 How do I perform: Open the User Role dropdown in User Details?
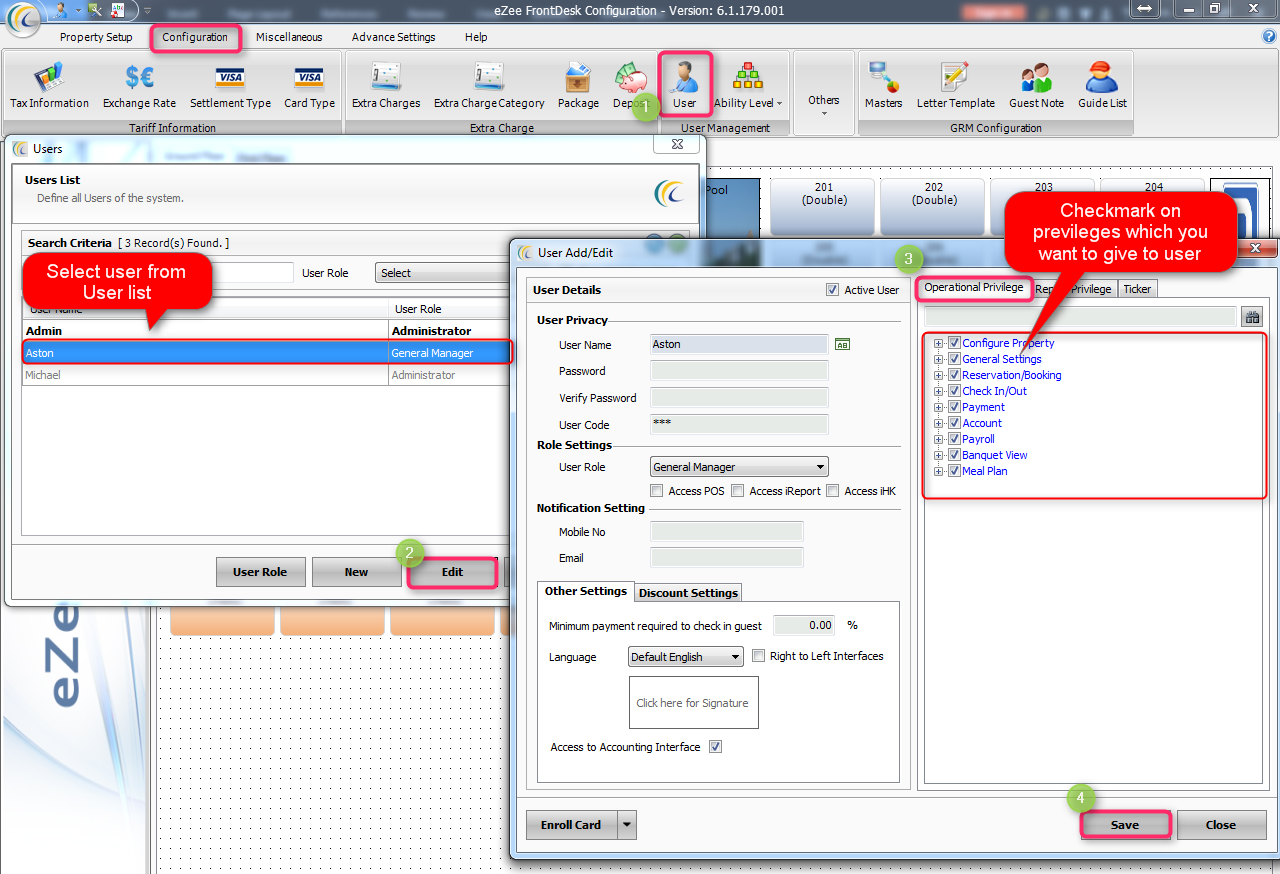pos(739,467)
